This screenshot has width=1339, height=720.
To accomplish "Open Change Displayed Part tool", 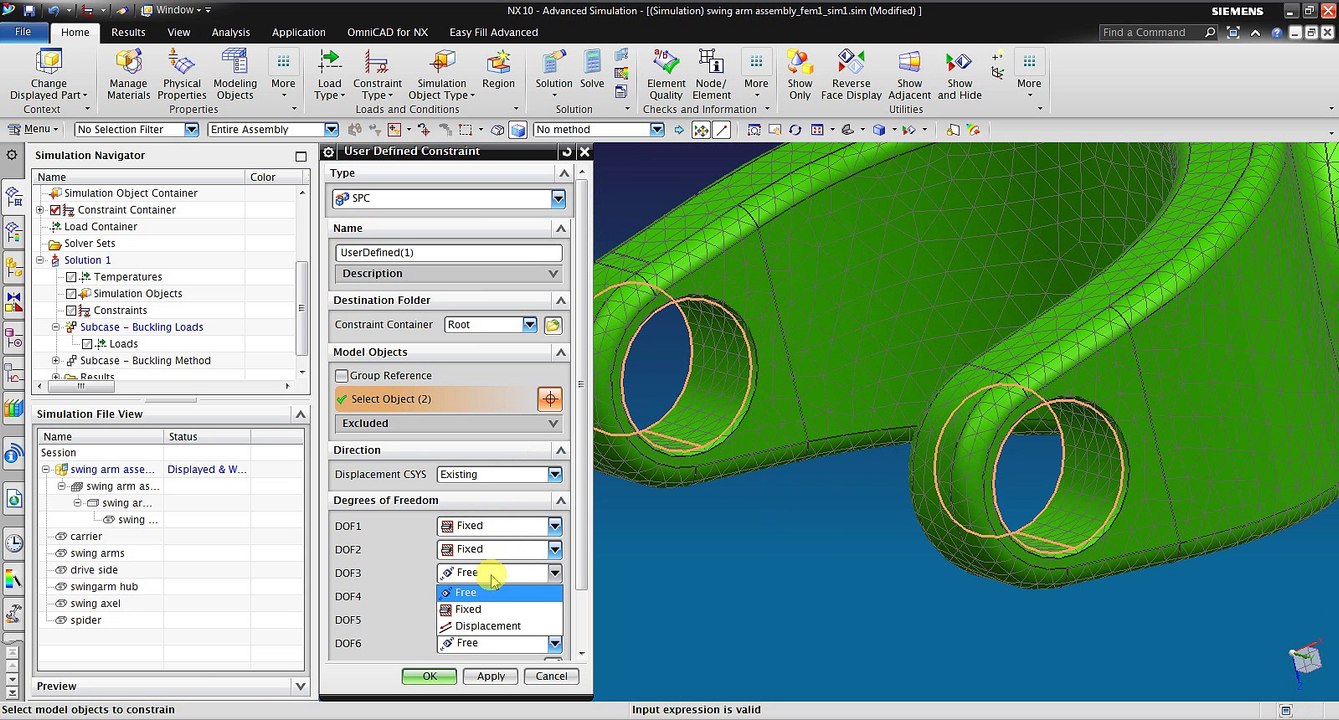I will [48, 75].
